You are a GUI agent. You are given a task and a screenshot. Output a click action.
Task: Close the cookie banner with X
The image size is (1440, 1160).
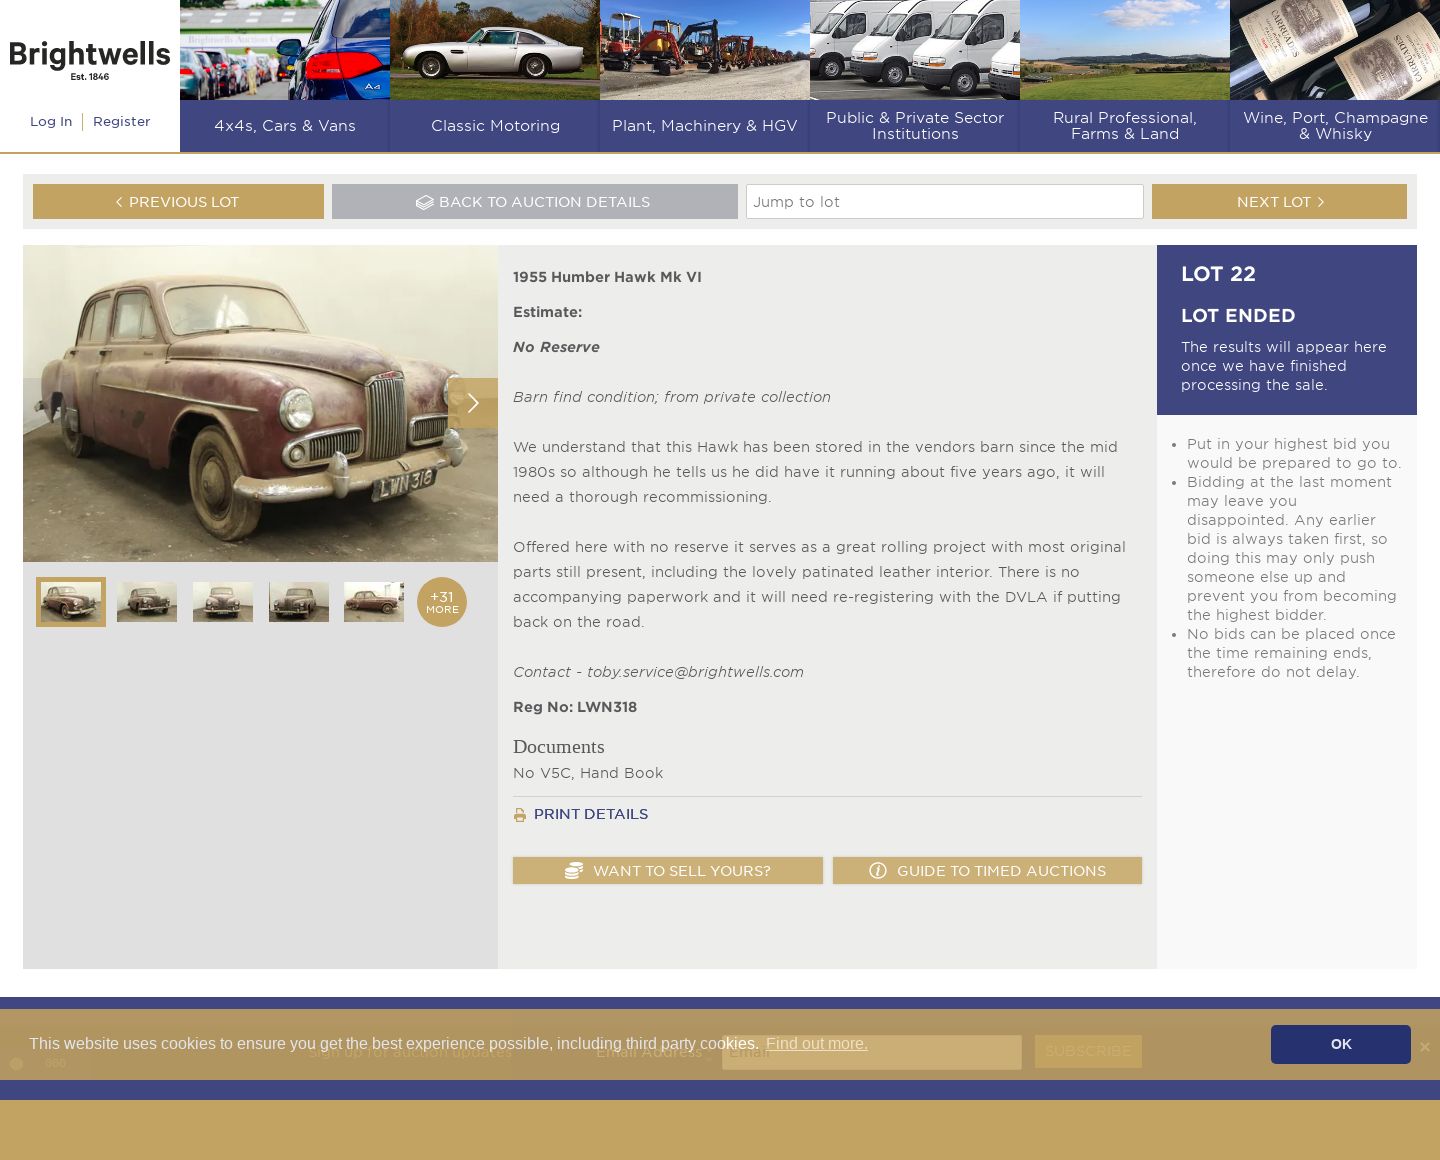1425,1047
